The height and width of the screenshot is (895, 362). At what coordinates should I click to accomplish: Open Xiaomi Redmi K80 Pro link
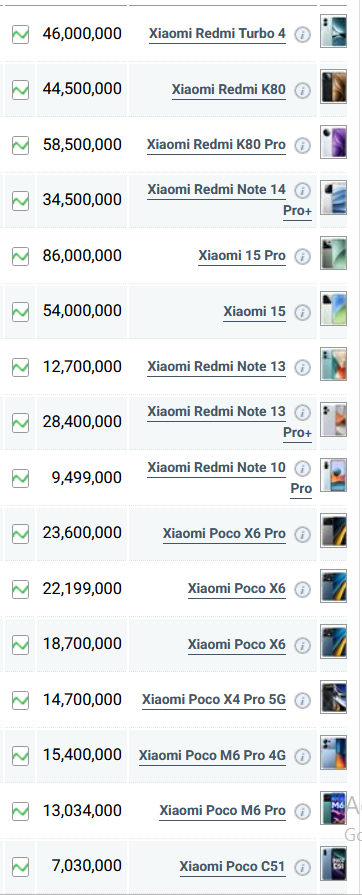point(216,145)
